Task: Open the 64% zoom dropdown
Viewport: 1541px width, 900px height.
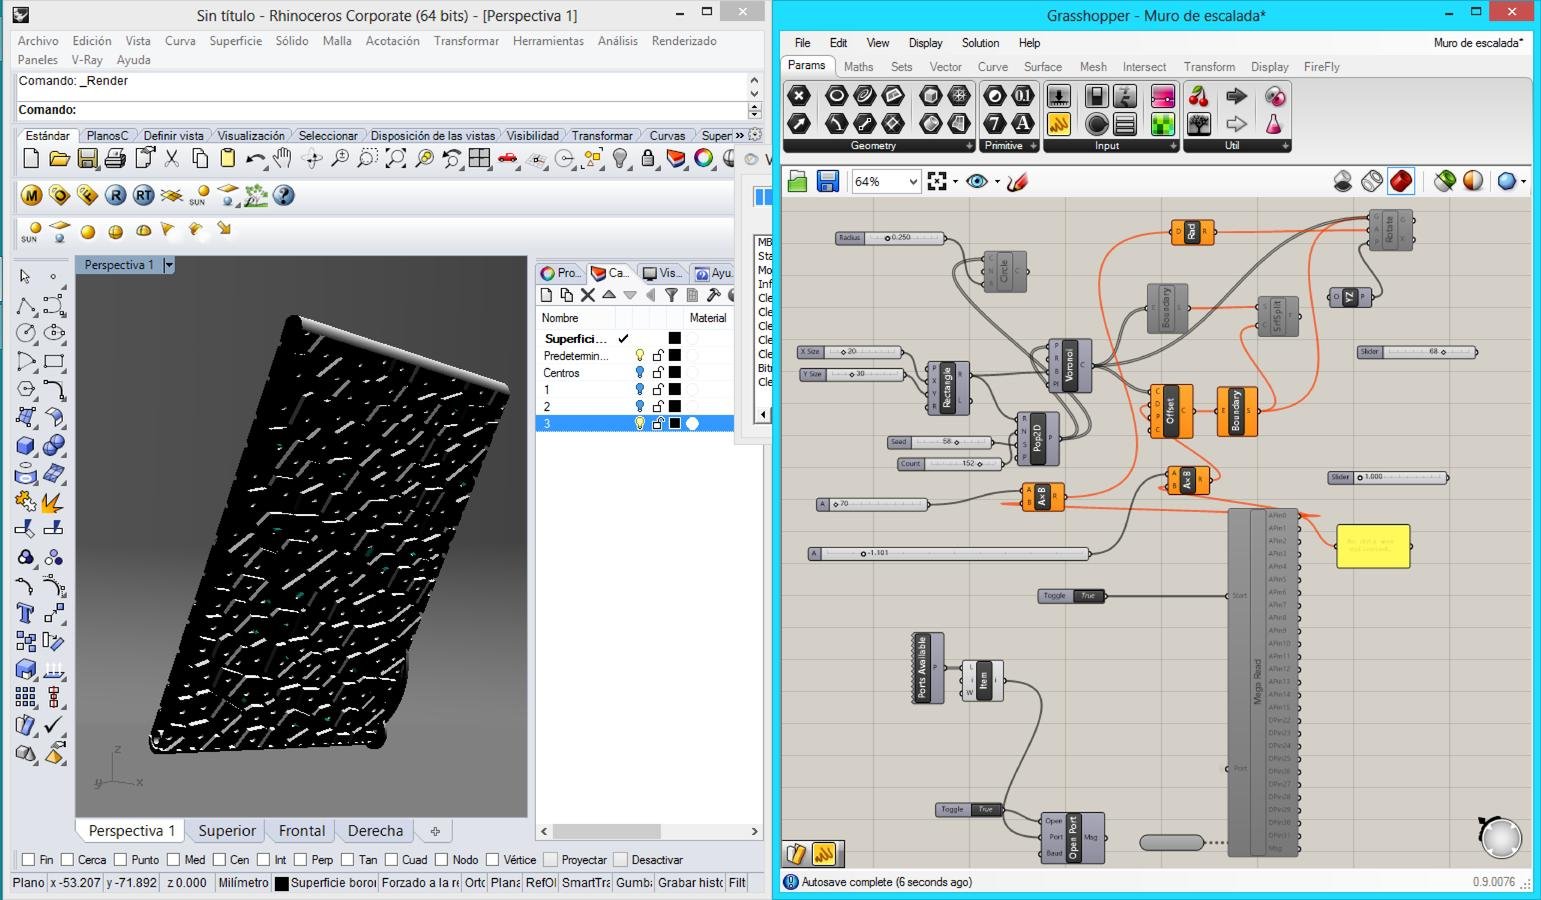Action: 912,181
